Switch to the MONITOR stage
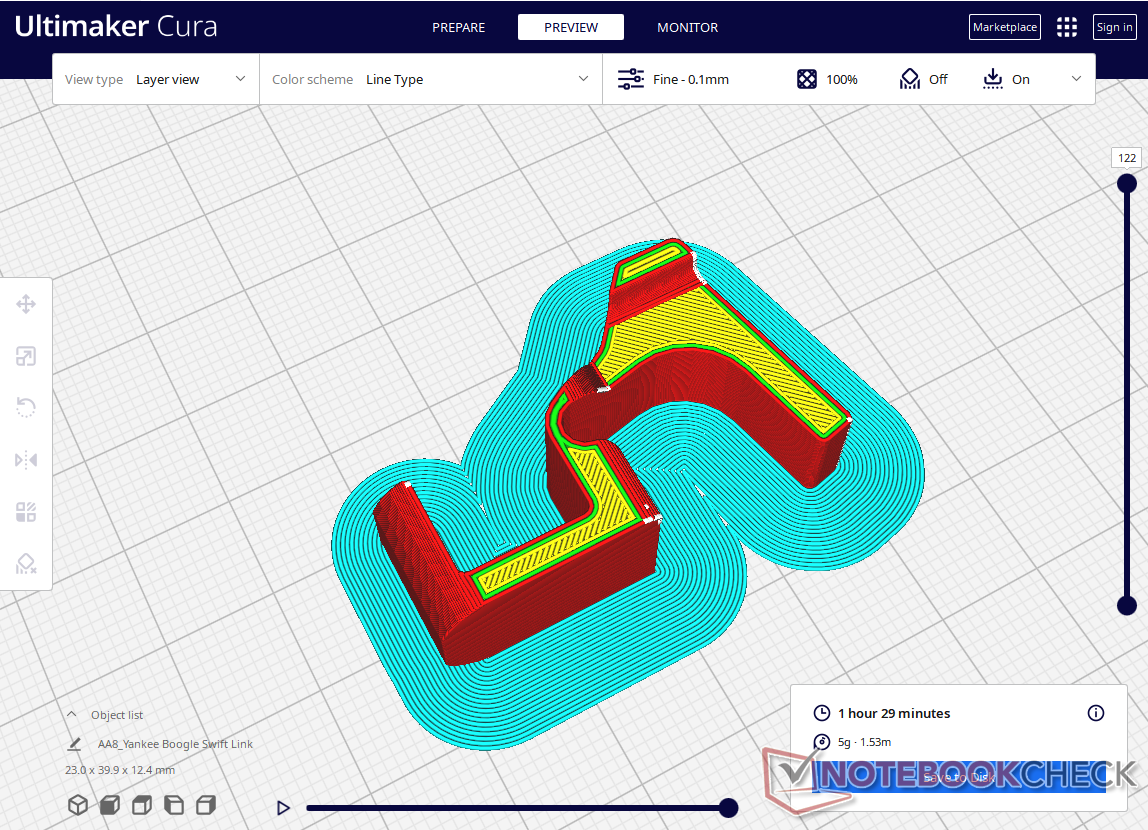This screenshot has width=1148, height=830. (687, 27)
